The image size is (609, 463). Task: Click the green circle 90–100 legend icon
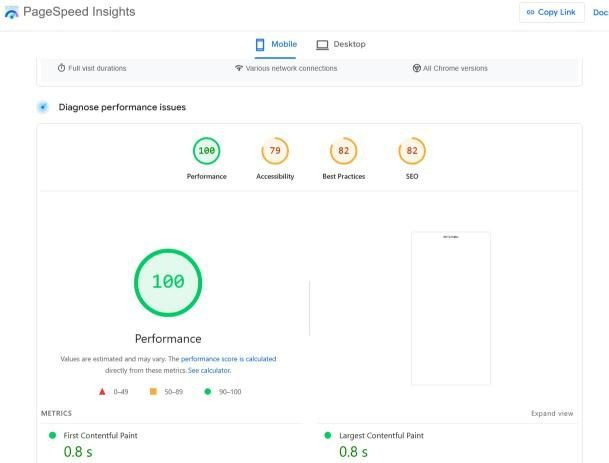click(x=208, y=392)
